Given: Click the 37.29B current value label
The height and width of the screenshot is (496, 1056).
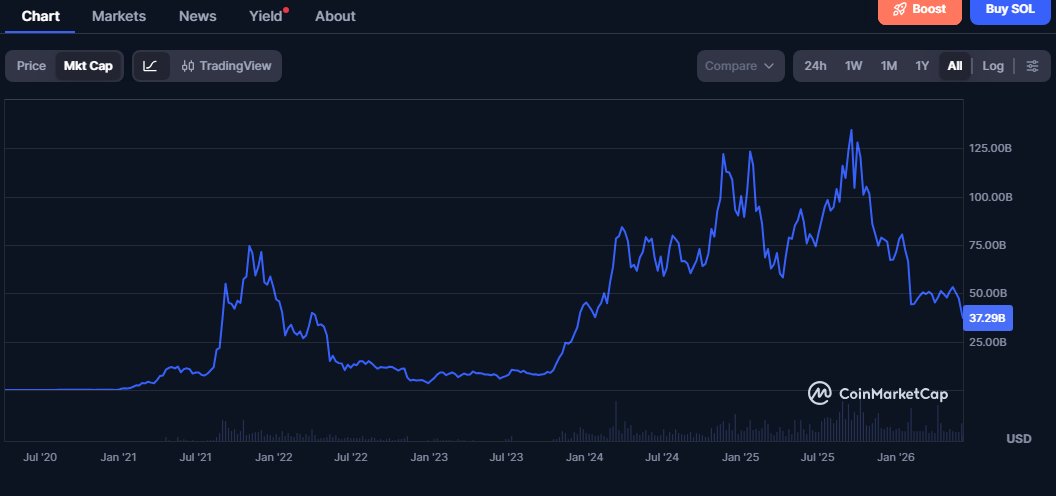Looking at the screenshot, I should point(988,317).
